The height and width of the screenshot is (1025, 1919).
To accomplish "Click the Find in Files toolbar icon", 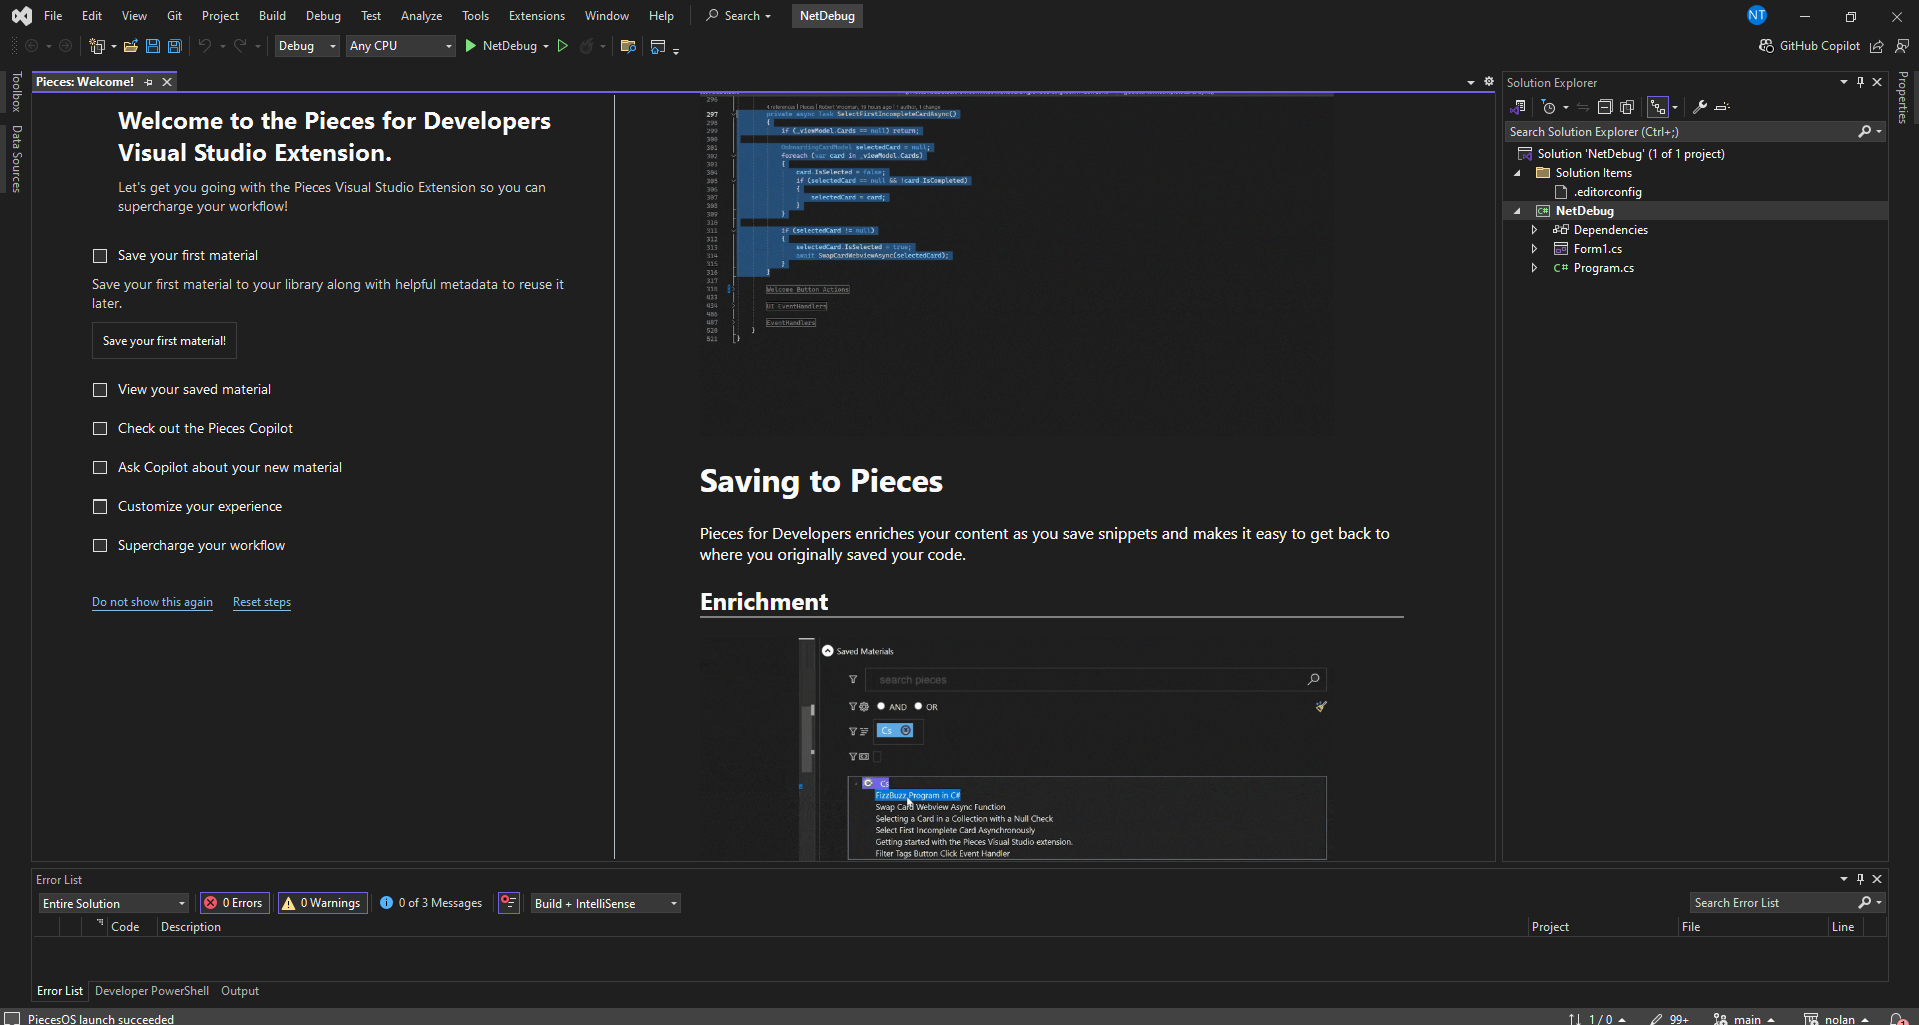I will (628, 46).
